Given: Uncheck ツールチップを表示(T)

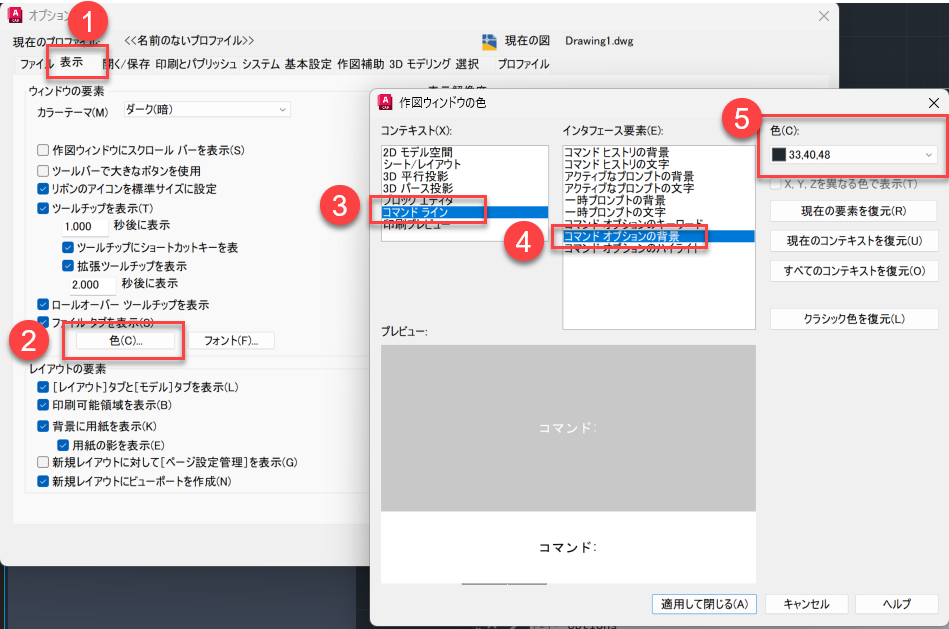Looking at the screenshot, I should click(x=43, y=208).
